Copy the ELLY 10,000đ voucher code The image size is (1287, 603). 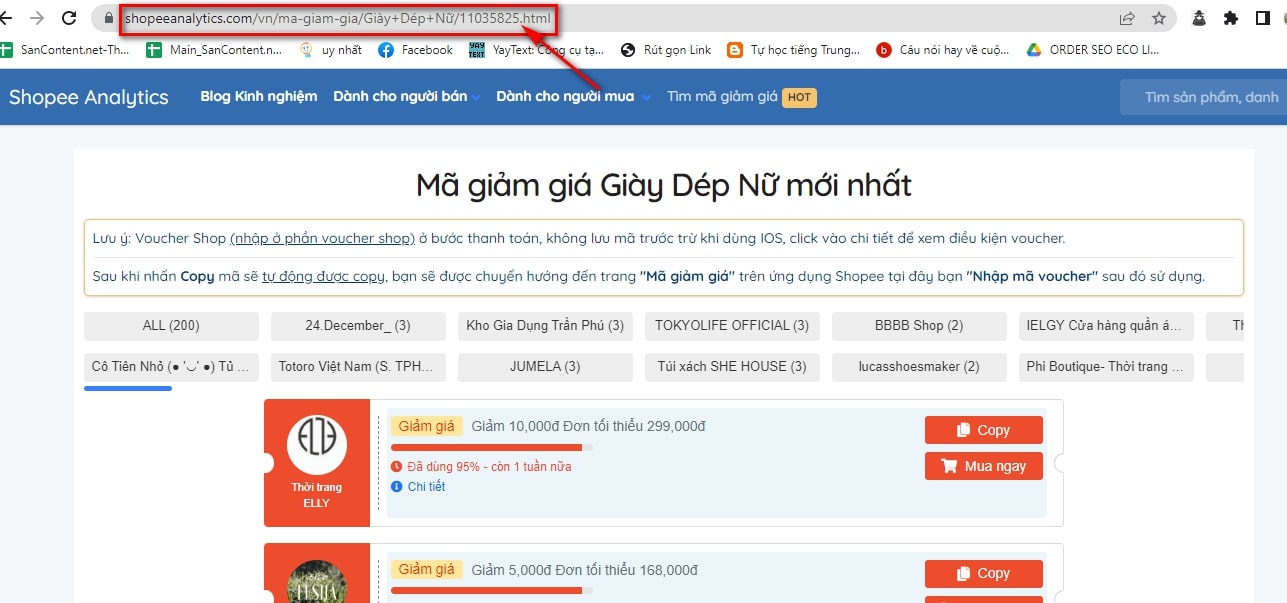pyautogui.click(x=983, y=430)
